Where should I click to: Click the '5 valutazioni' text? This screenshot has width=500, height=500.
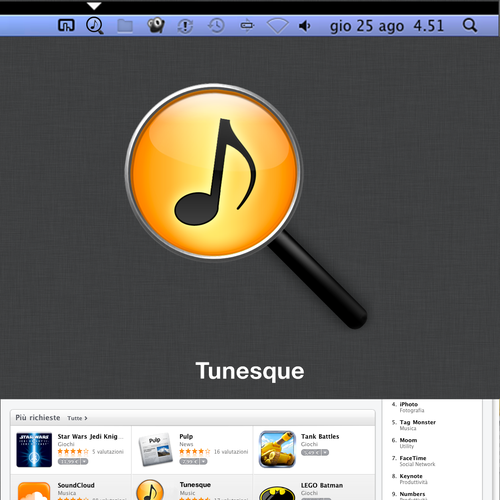108,452
